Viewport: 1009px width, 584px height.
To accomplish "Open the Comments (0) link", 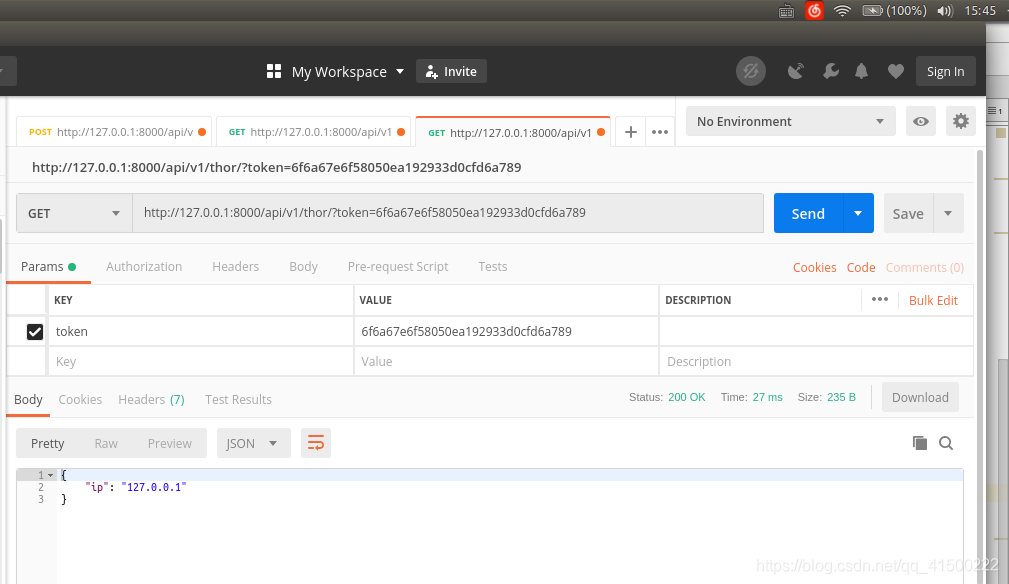I will 925,267.
